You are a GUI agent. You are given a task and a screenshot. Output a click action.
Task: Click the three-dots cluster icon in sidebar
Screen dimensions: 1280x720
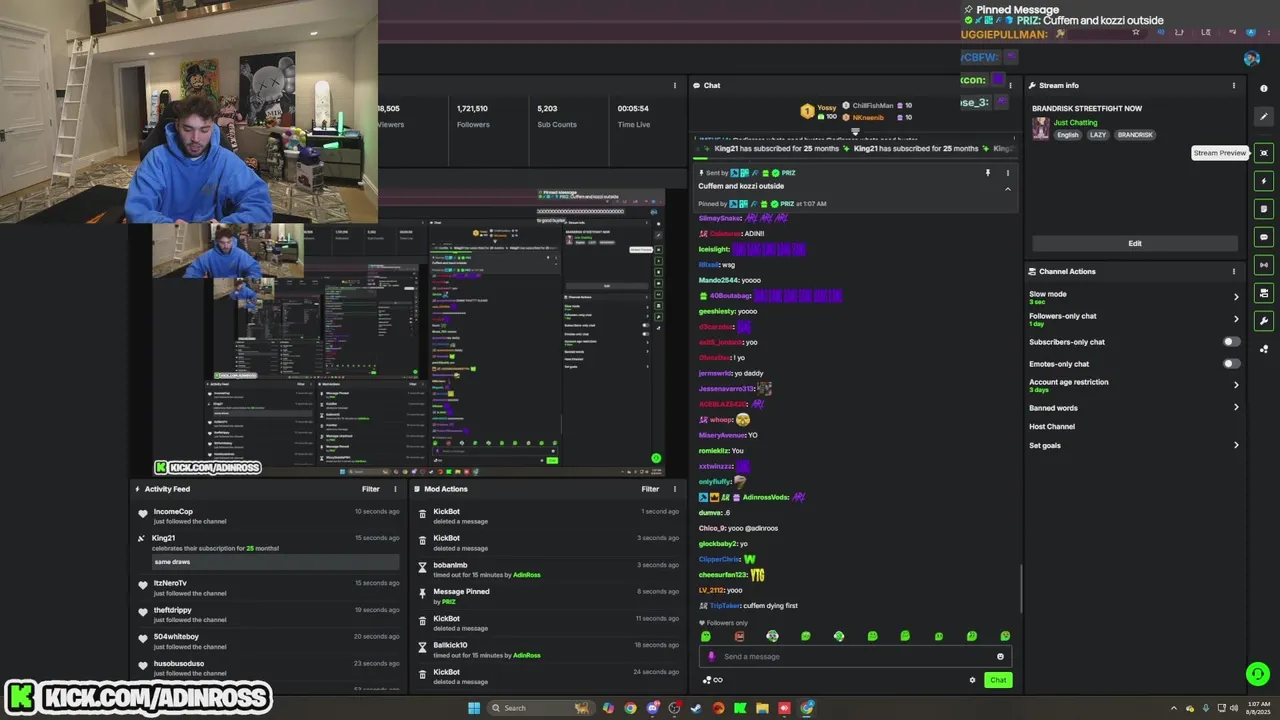click(1264, 349)
